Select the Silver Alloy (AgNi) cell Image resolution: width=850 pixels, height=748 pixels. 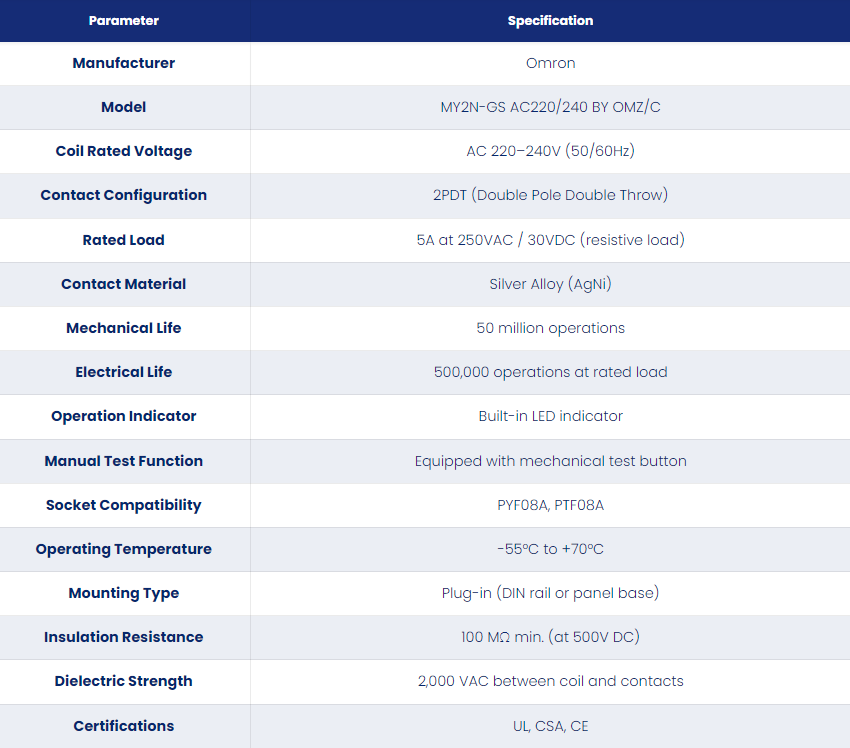point(550,284)
